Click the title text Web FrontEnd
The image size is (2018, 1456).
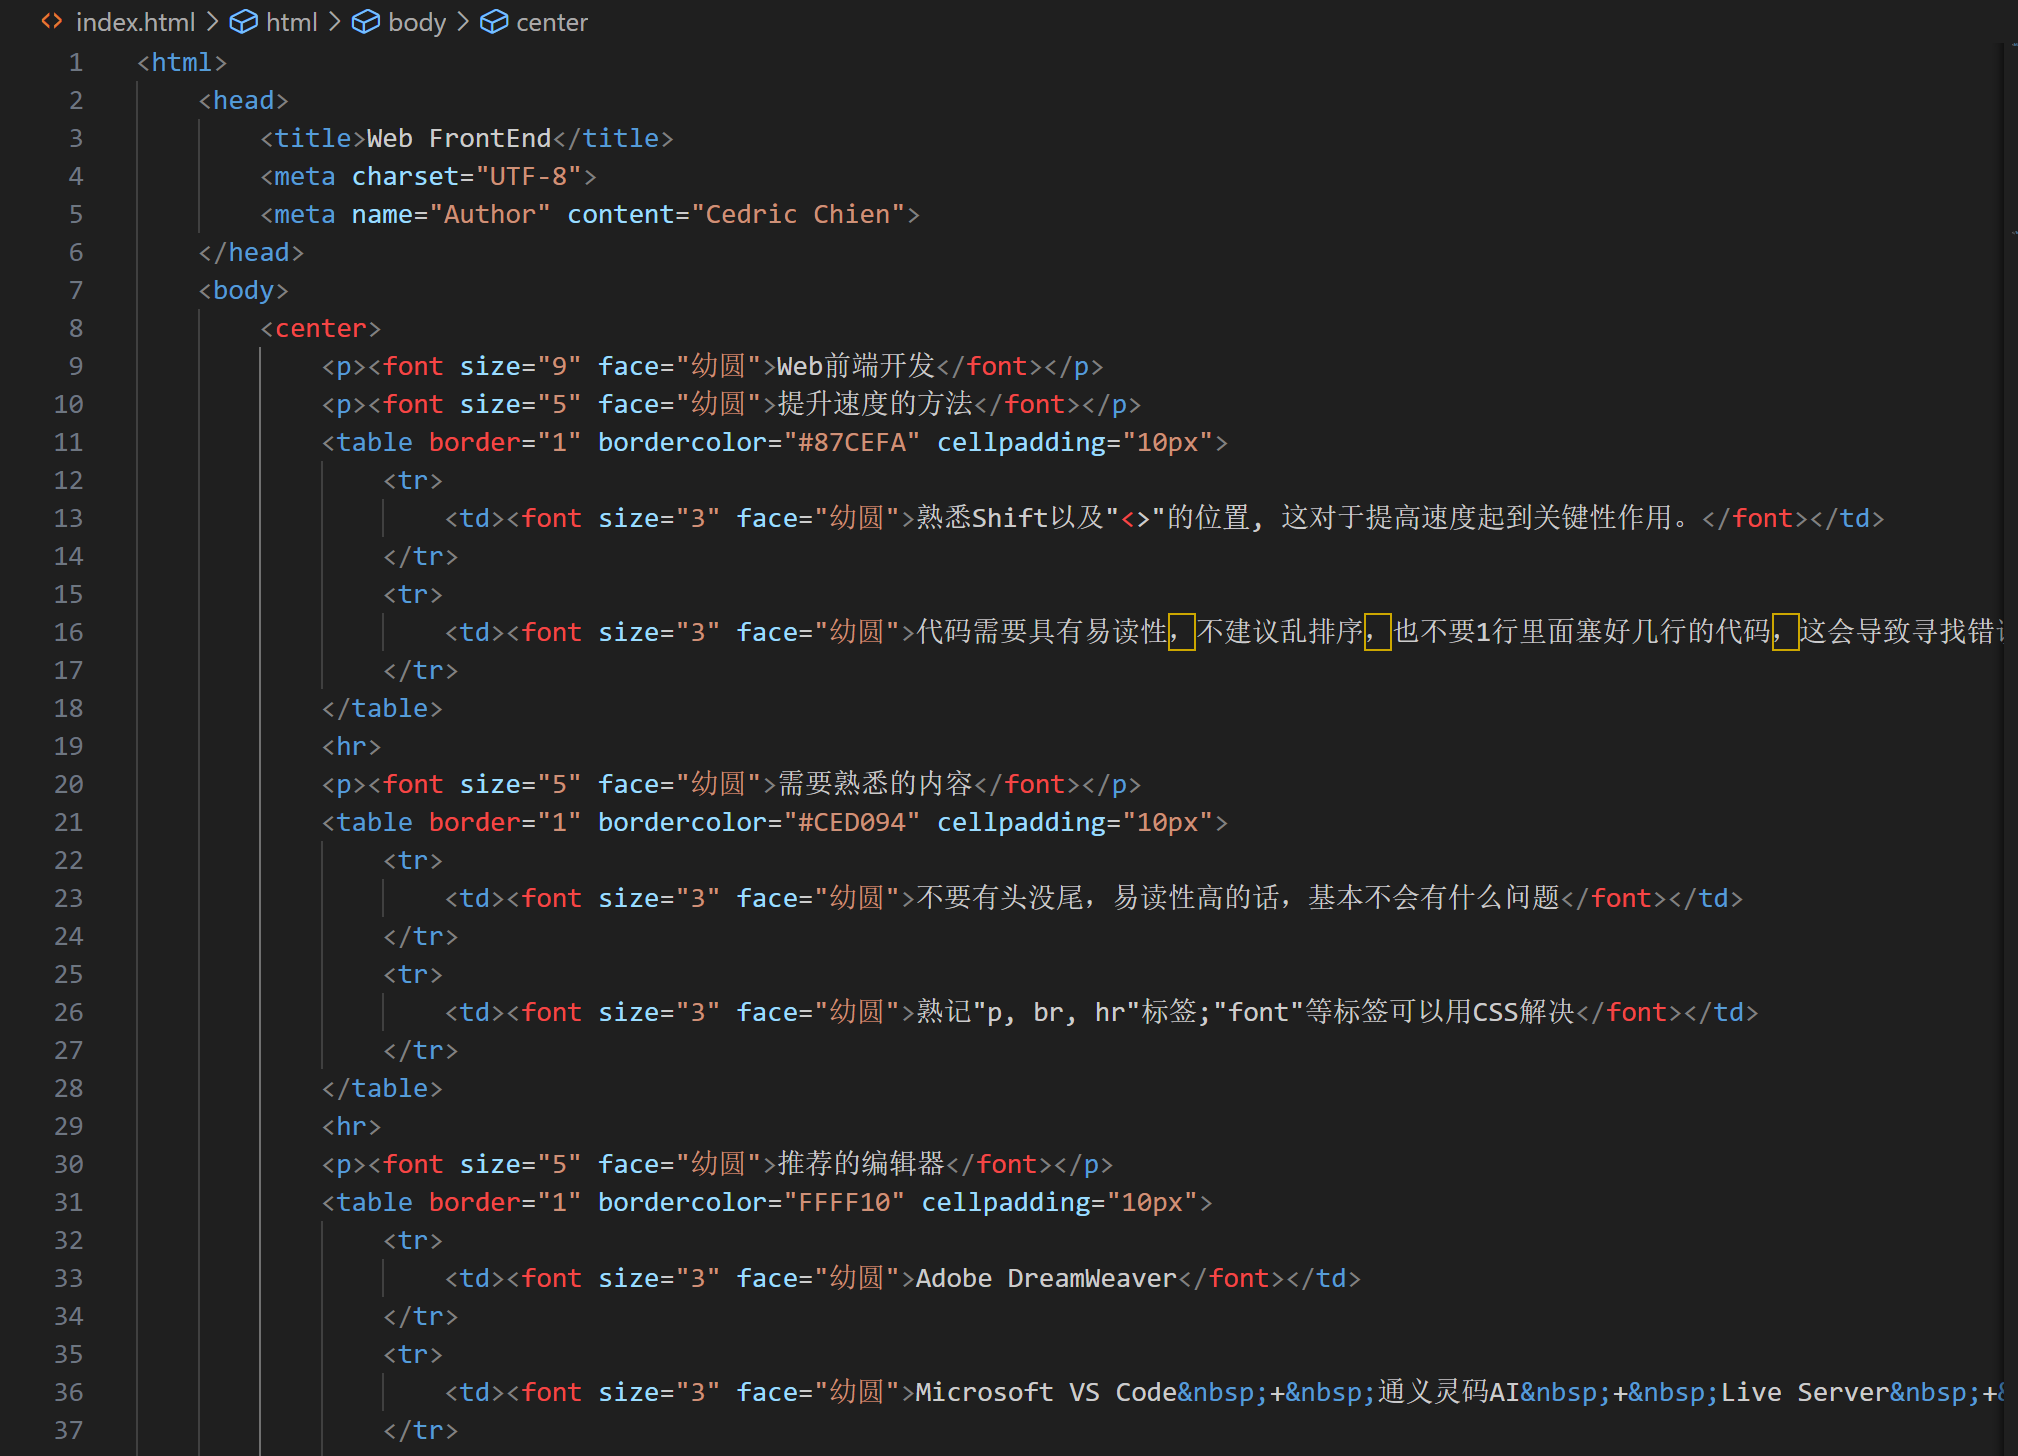[458, 138]
